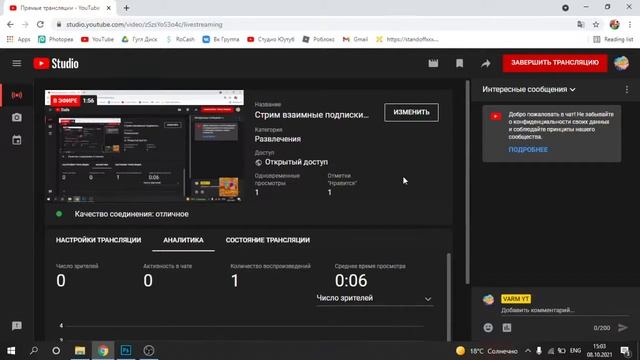Open Photoshop from the taskbar

(x=126, y=351)
